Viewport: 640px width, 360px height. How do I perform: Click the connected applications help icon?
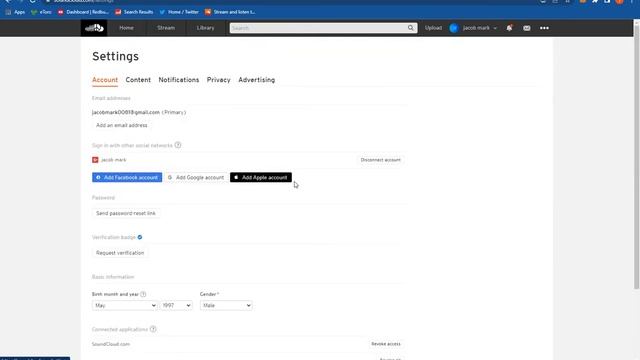tap(153, 329)
